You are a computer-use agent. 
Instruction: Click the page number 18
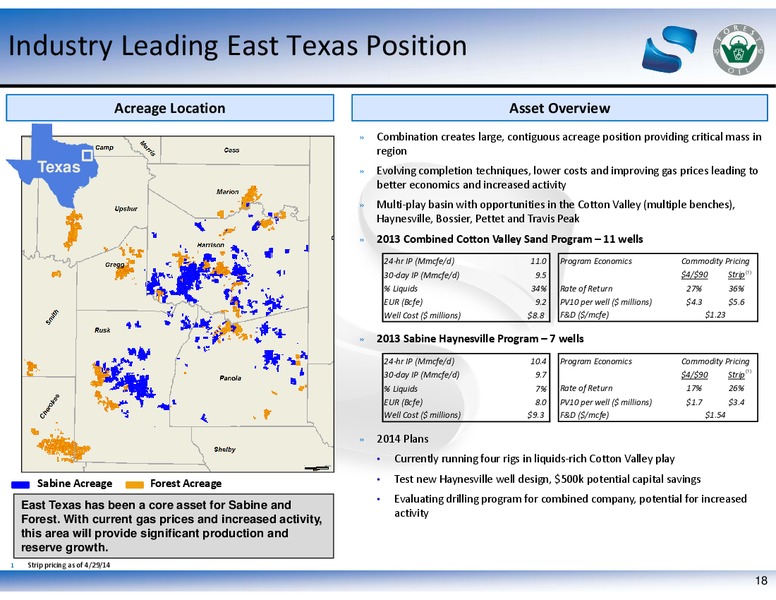(x=761, y=581)
